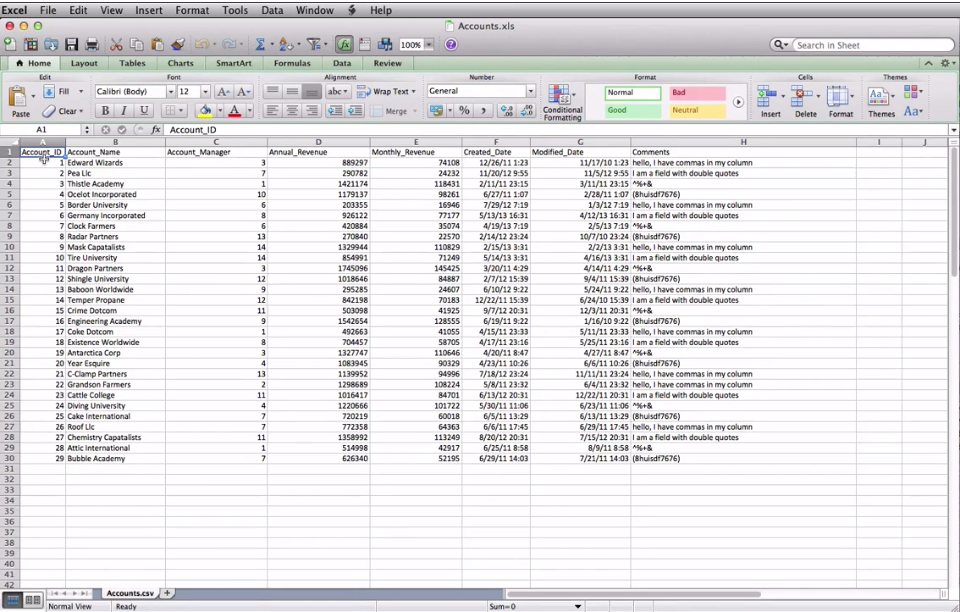This screenshot has height=612, width=960.
Task: Click the Search in Sheet field
Action: [x=874, y=45]
